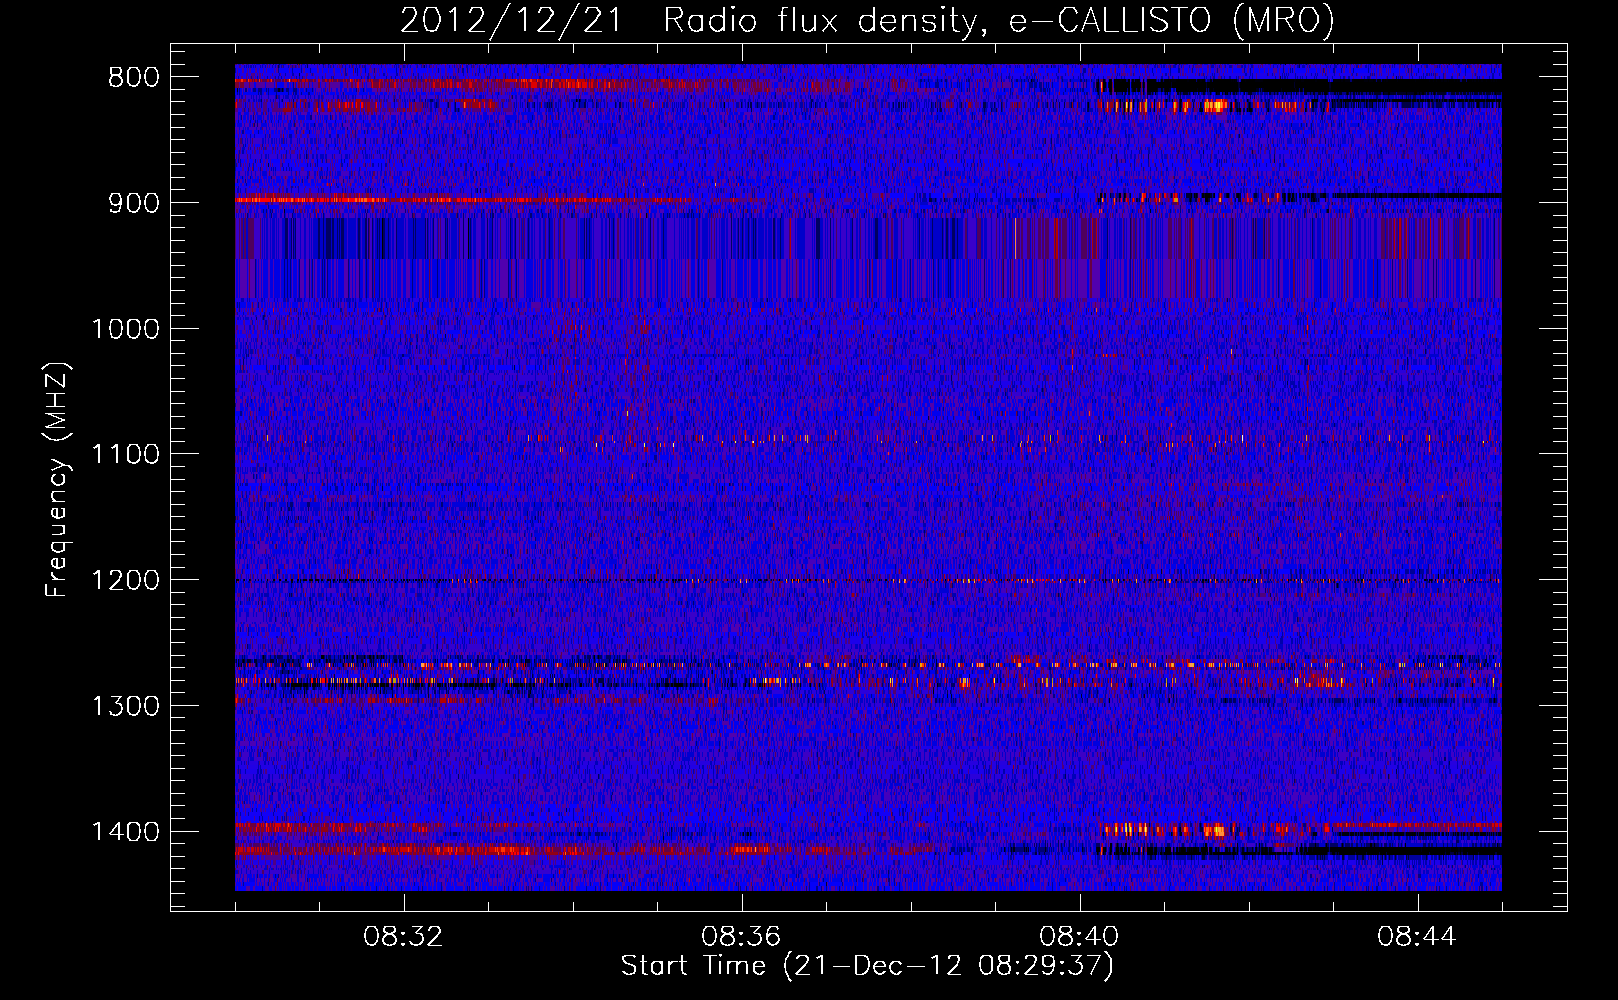Click the 08:40 time tick label
Screen dimensions: 1618x1000
[1080, 937]
